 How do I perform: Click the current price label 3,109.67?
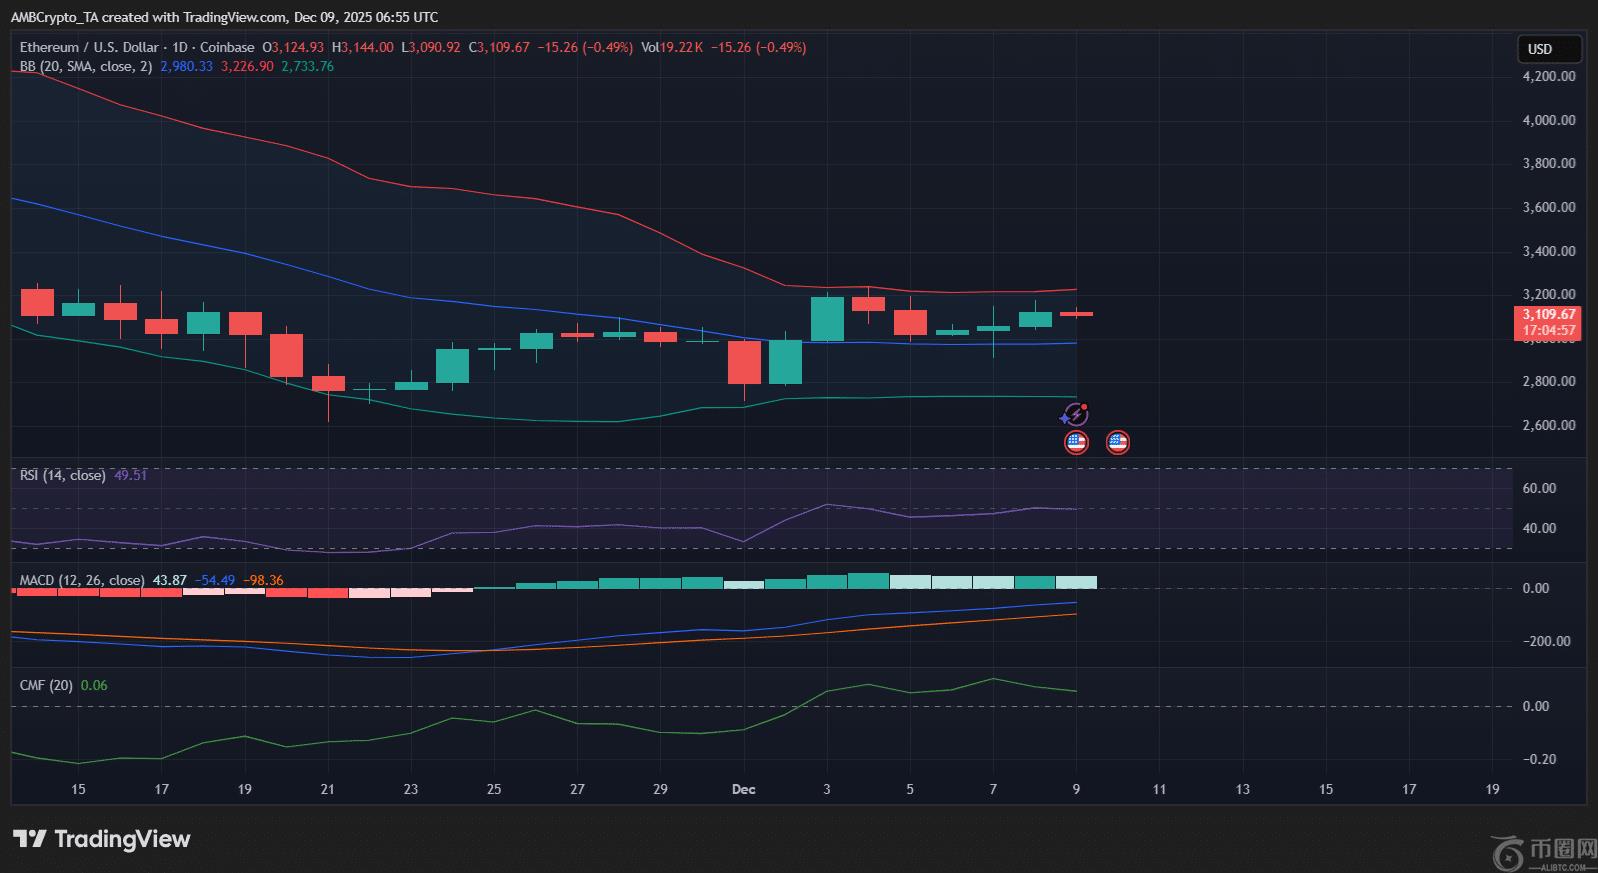tap(1548, 314)
